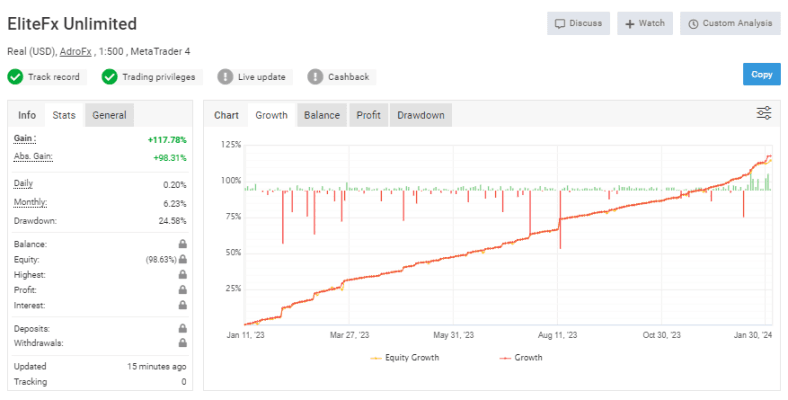Screen dimensions: 788x400
Task: Click the Custom Analysis button
Action: click(730, 23)
